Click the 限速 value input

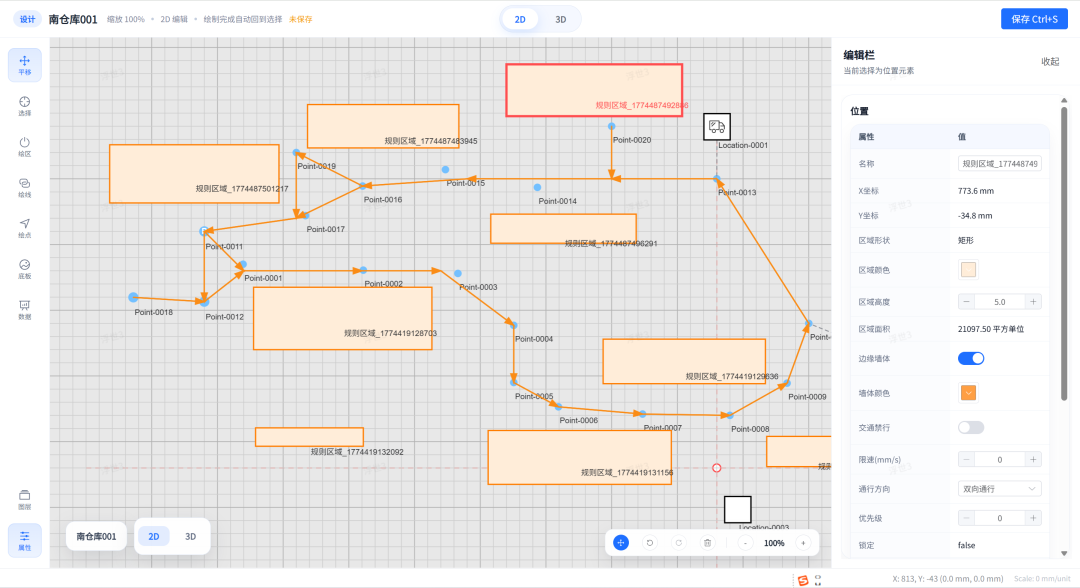tap(999, 459)
